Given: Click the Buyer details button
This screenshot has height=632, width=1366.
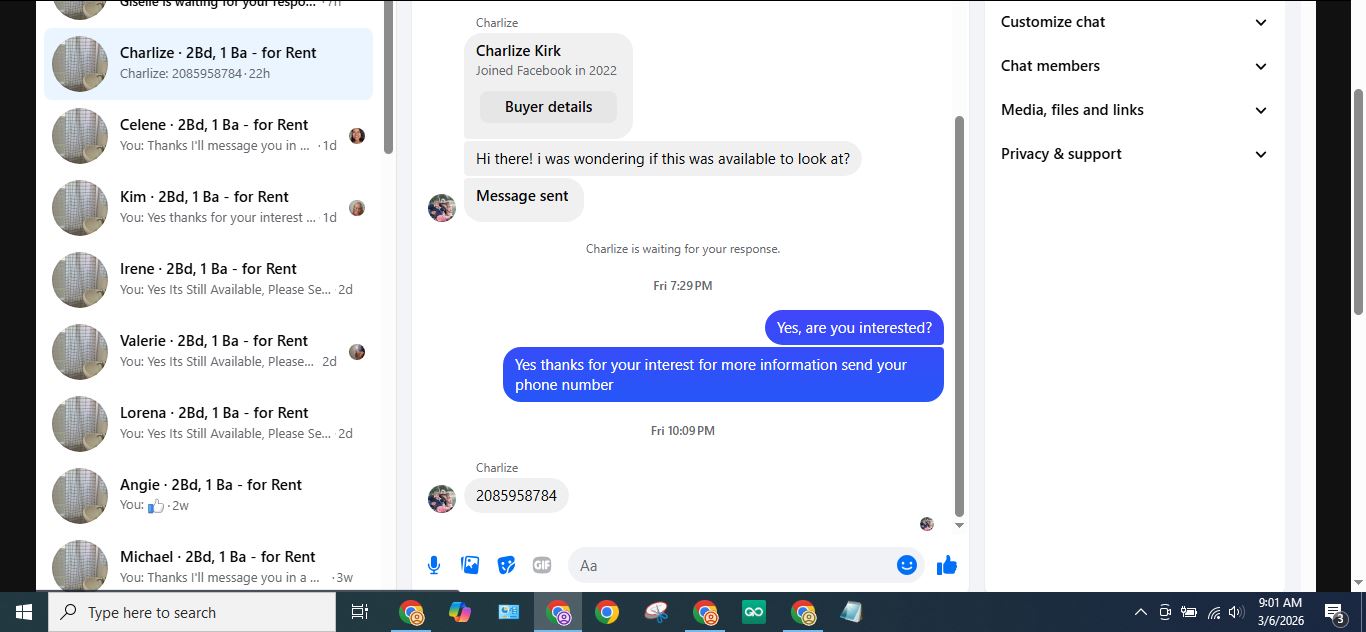Looking at the screenshot, I should [548, 107].
